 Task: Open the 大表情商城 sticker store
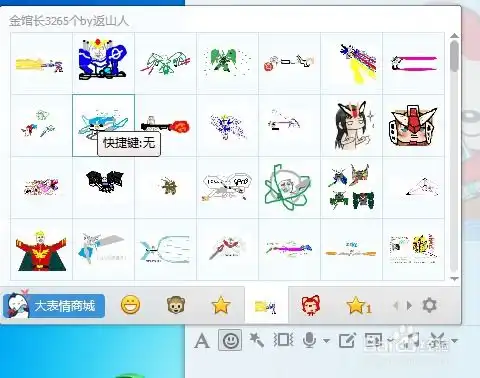point(54,305)
